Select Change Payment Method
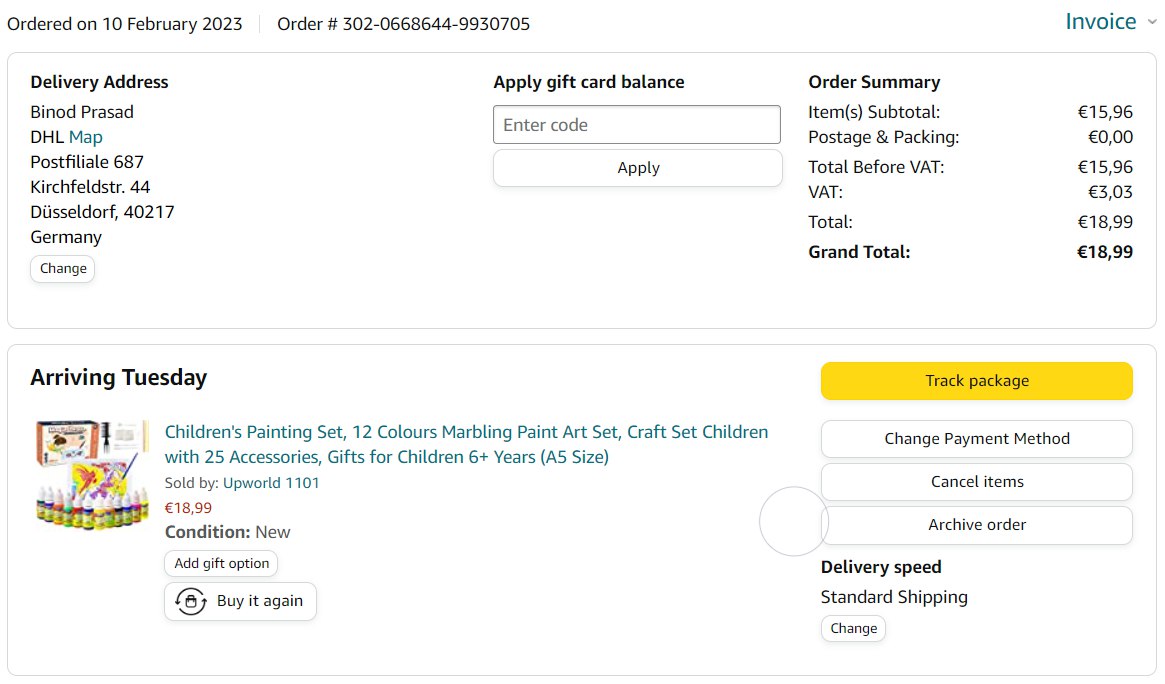The width and height of the screenshot is (1165, 684). click(976, 439)
